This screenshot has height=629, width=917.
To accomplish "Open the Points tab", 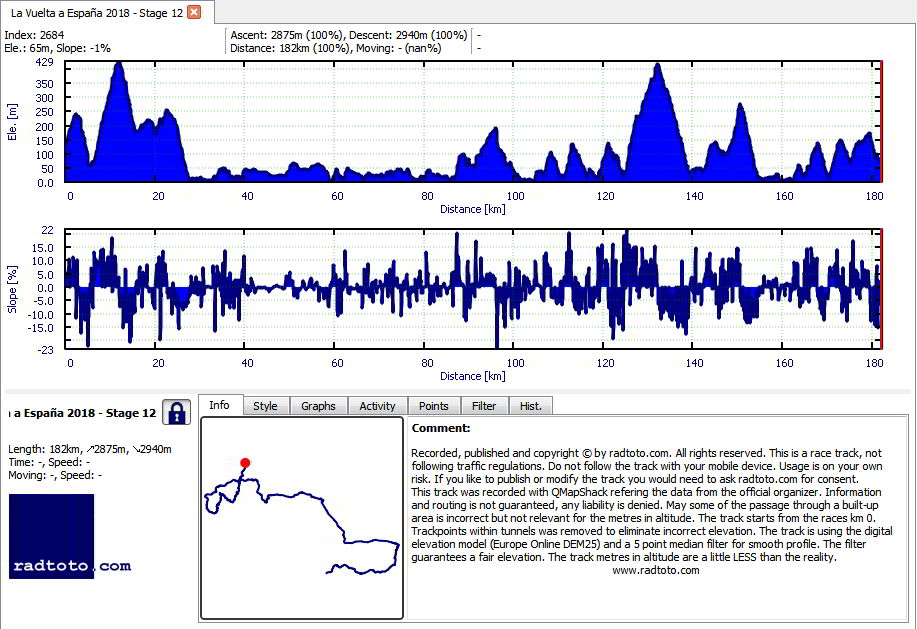I will tap(433, 406).
